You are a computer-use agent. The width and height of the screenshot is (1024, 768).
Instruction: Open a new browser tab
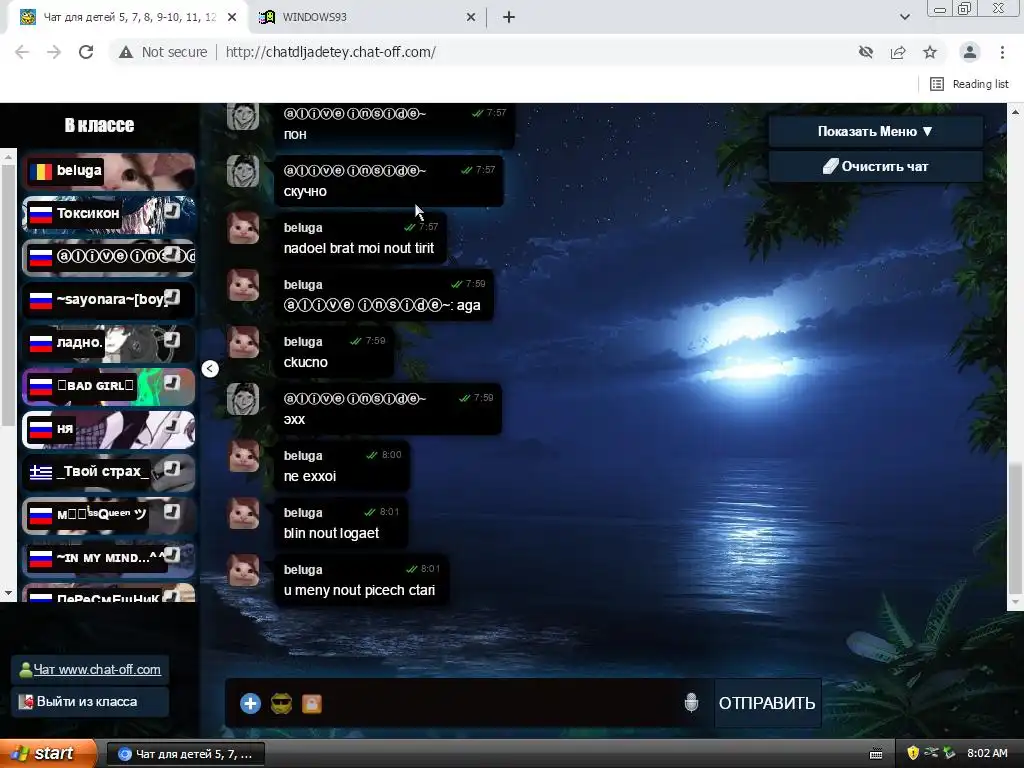pyautogui.click(x=509, y=18)
